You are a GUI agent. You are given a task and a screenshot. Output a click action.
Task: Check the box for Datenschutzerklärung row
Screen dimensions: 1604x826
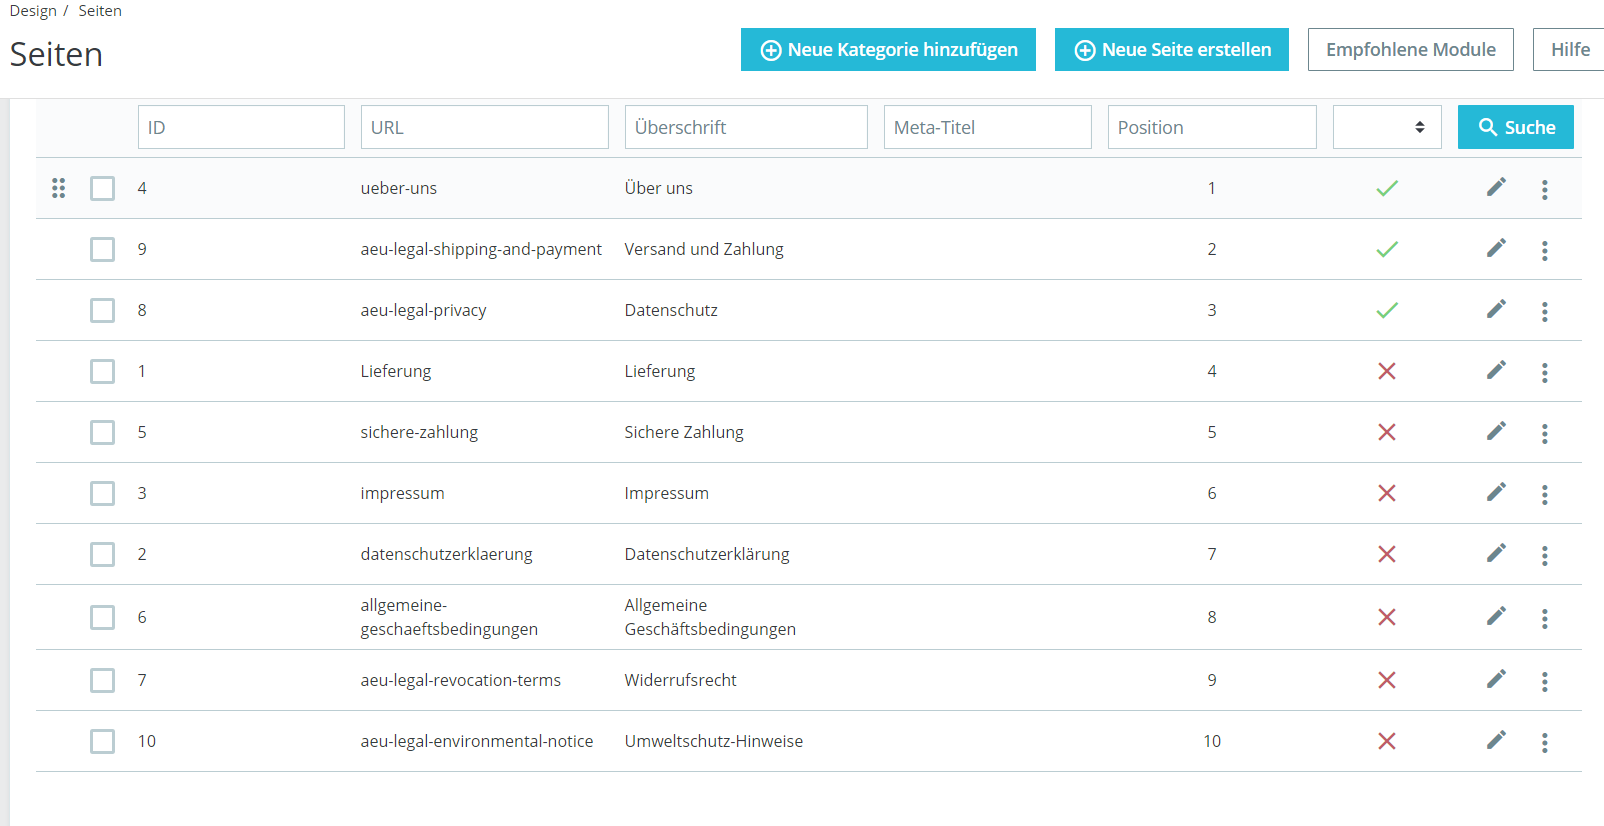coord(103,554)
